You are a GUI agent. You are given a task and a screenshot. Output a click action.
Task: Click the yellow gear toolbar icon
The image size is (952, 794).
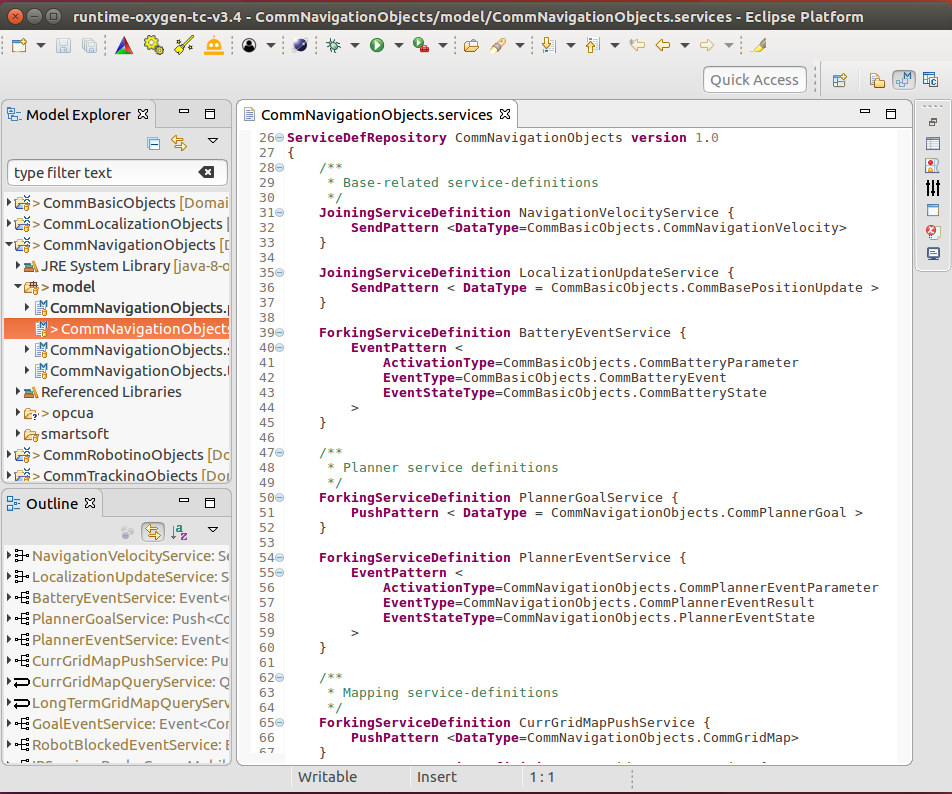click(x=153, y=46)
